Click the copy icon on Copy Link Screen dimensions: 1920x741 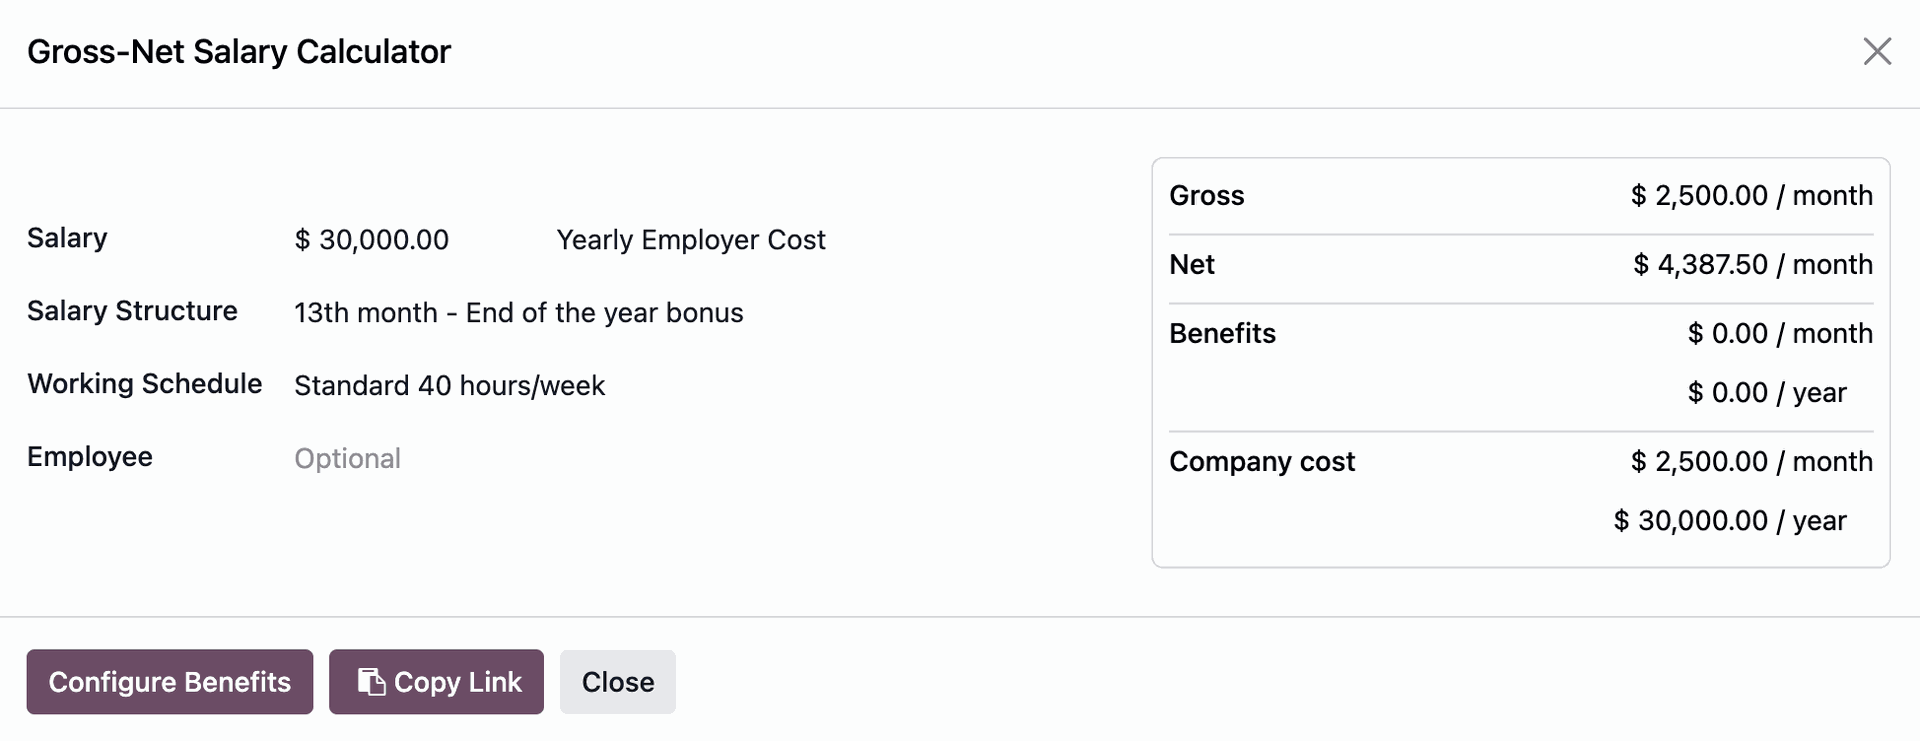[371, 682]
